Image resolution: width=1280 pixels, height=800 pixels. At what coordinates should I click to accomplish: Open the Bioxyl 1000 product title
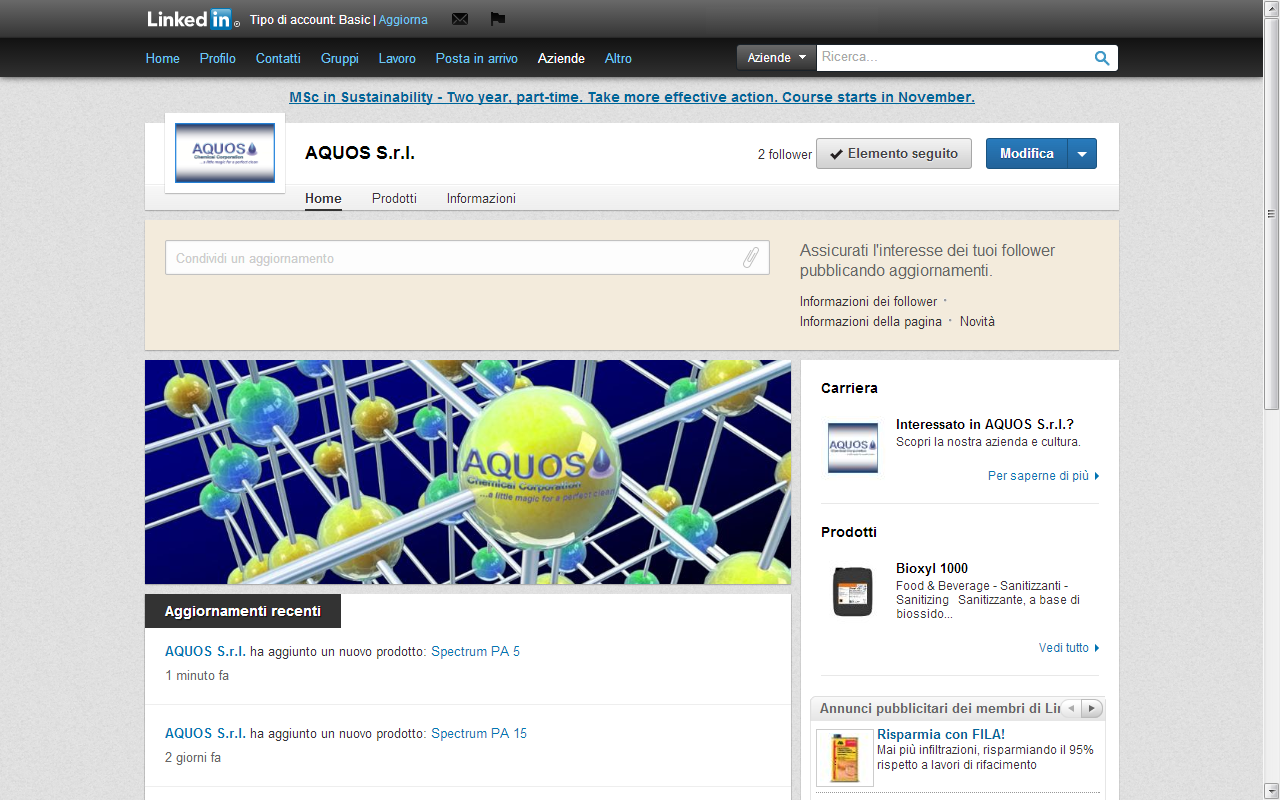click(932, 568)
